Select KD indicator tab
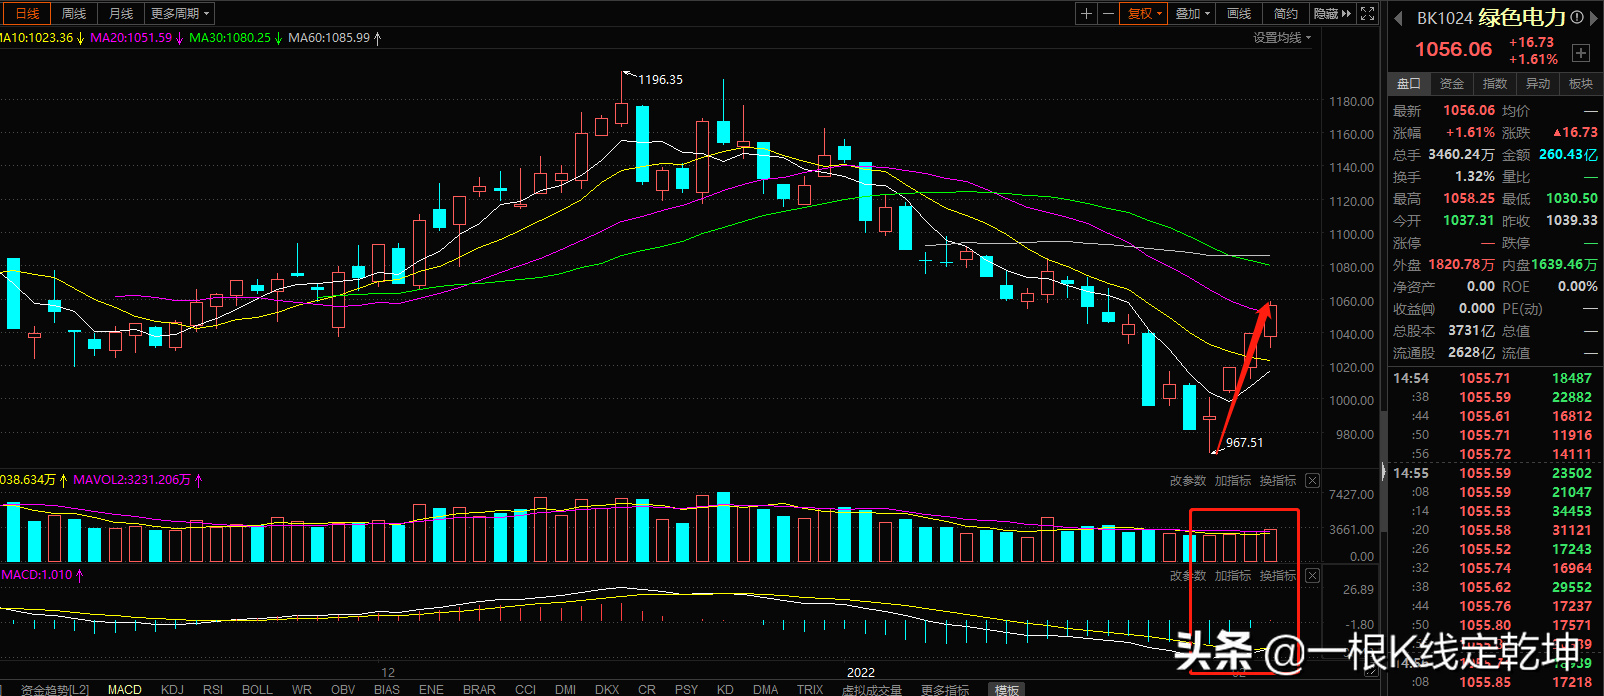 [x=726, y=689]
